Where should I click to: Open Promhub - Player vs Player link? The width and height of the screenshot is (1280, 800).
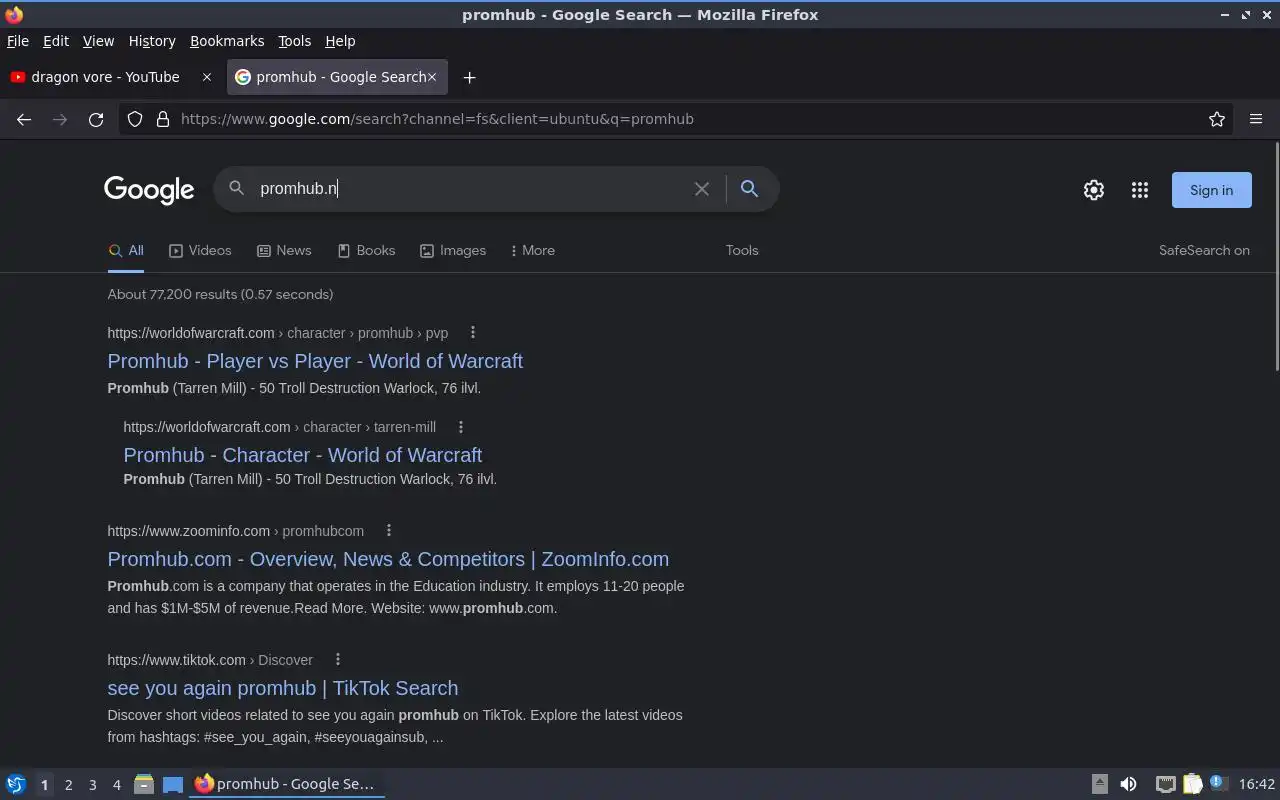point(315,361)
